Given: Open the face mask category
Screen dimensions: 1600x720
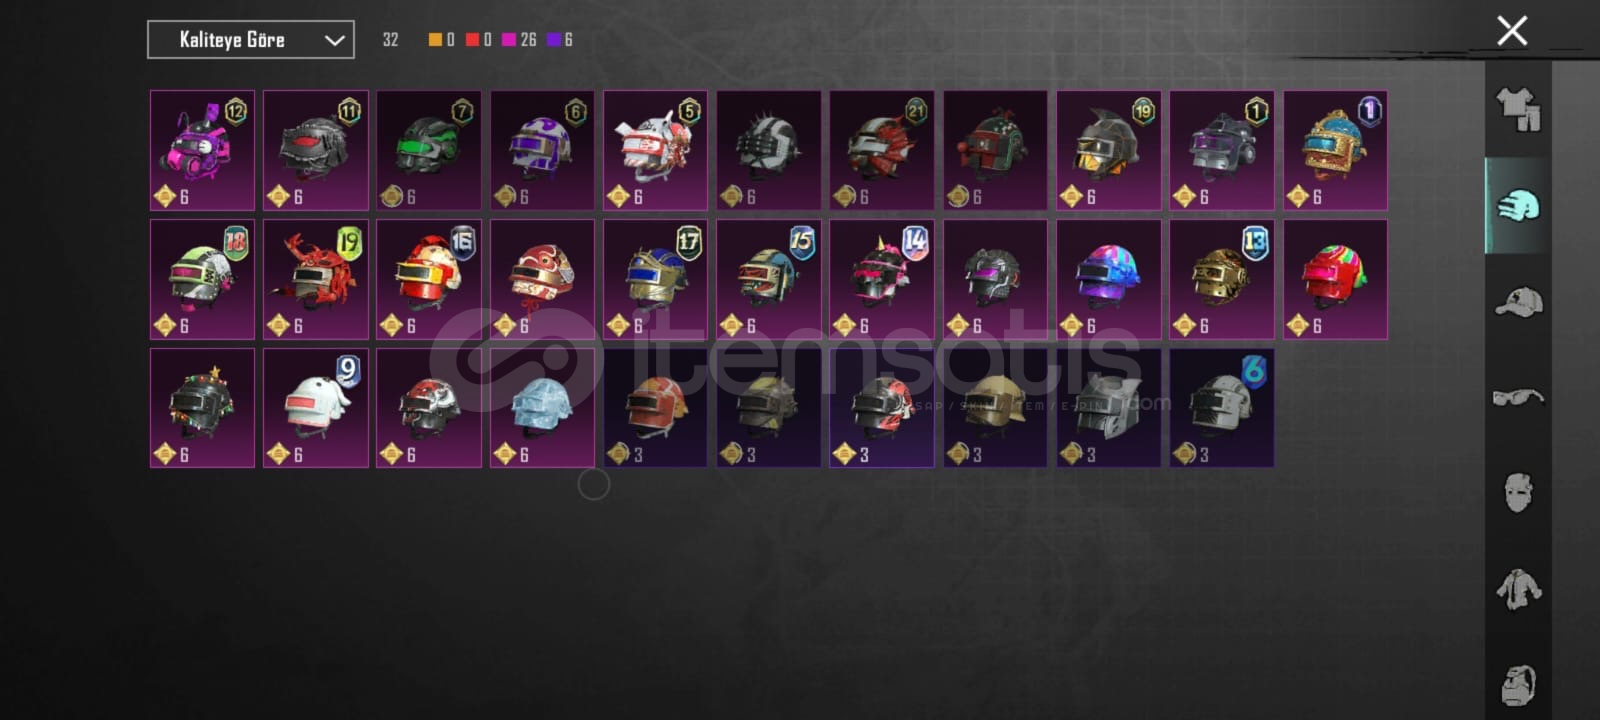Looking at the screenshot, I should (1518, 492).
